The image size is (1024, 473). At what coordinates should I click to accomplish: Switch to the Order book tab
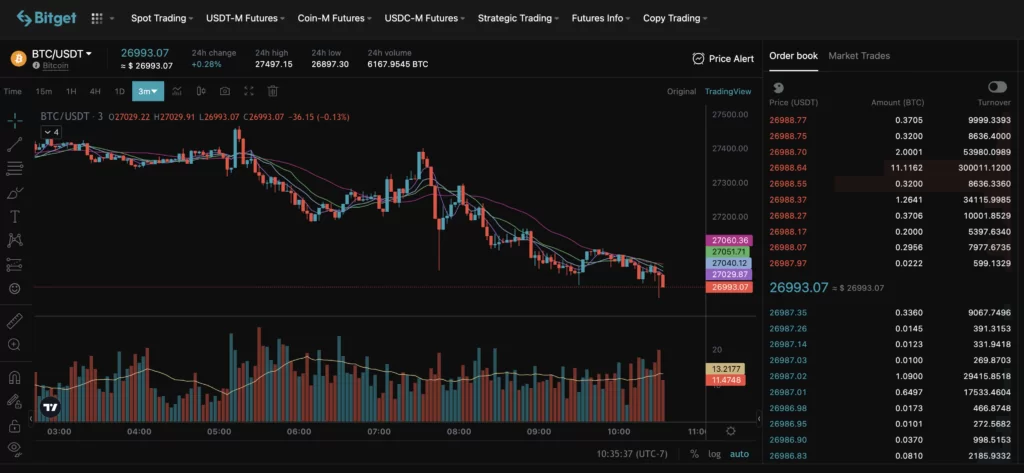(x=793, y=56)
